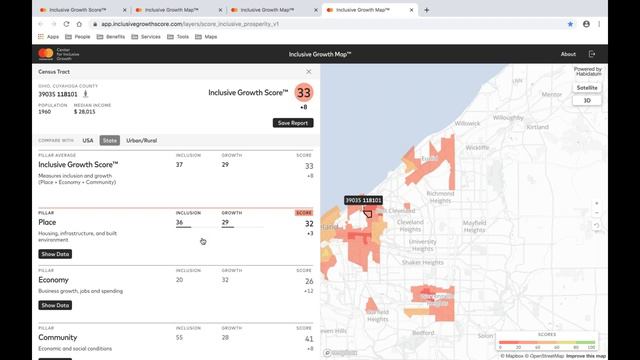
Task: Click the Mastercard Center for Inclusive Growth logo
Action: 59,54
